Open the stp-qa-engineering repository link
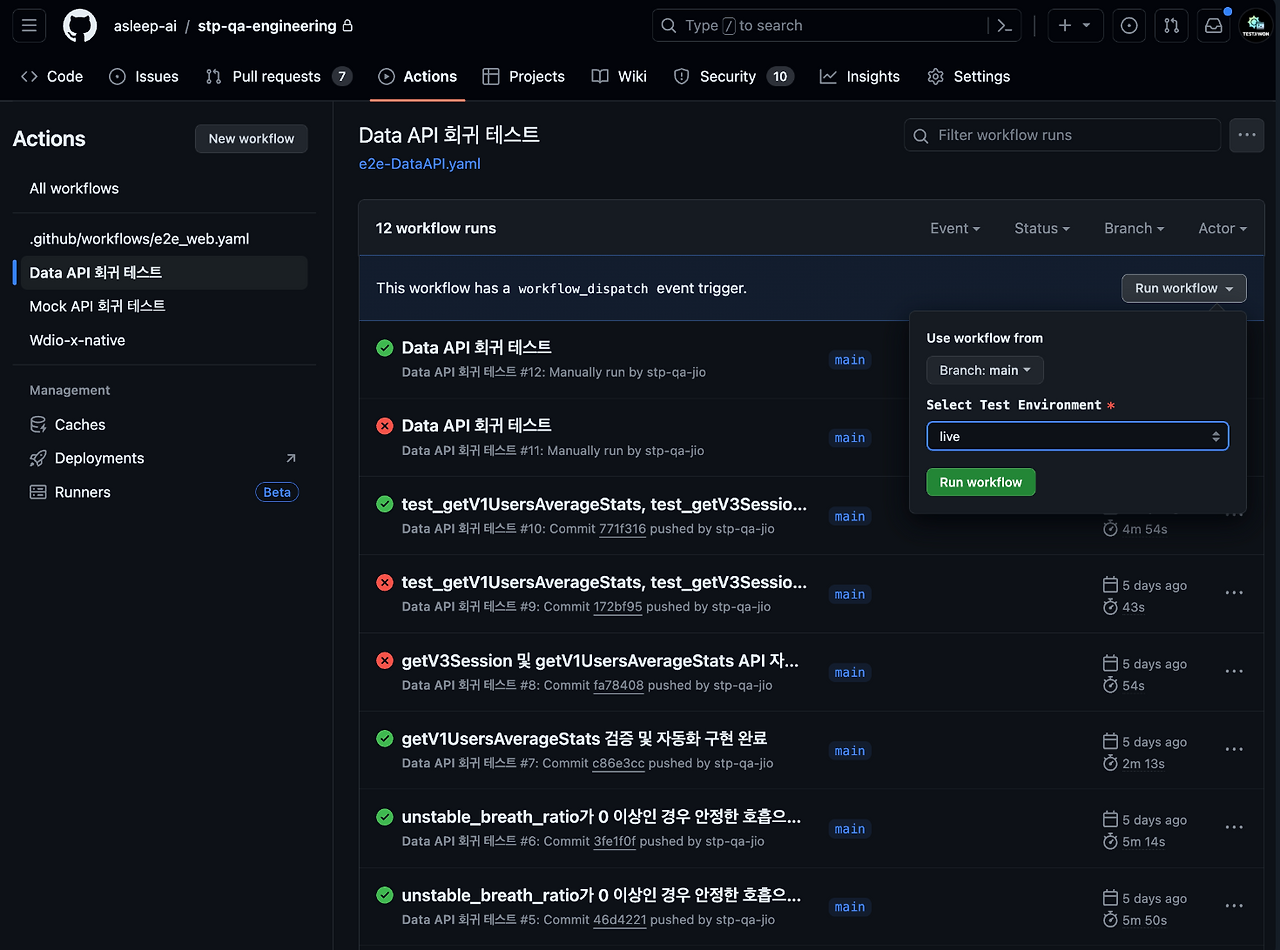Viewport: 1280px width, 950px height. tap(267, 26)
